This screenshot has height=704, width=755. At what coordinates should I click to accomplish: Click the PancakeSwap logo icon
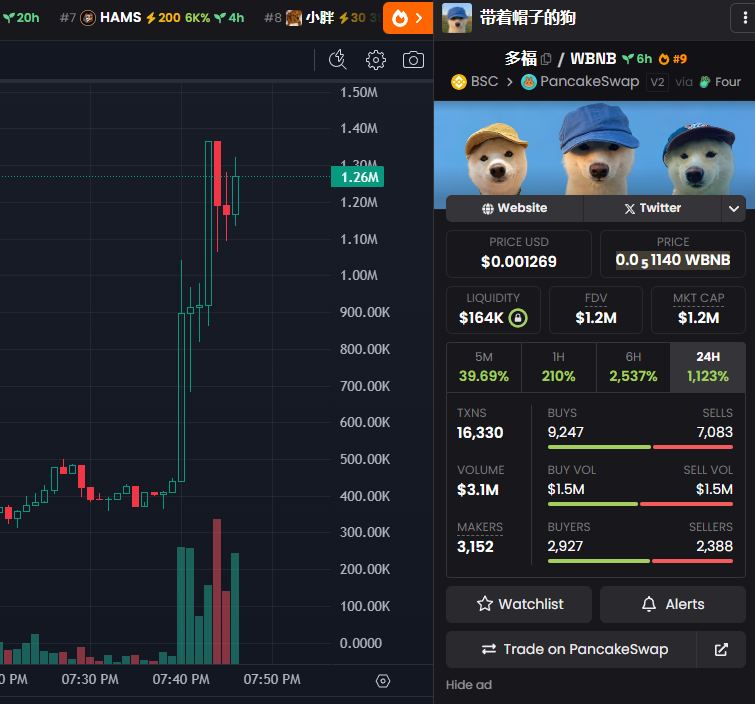pyautogui.click(x=529, y=82)
